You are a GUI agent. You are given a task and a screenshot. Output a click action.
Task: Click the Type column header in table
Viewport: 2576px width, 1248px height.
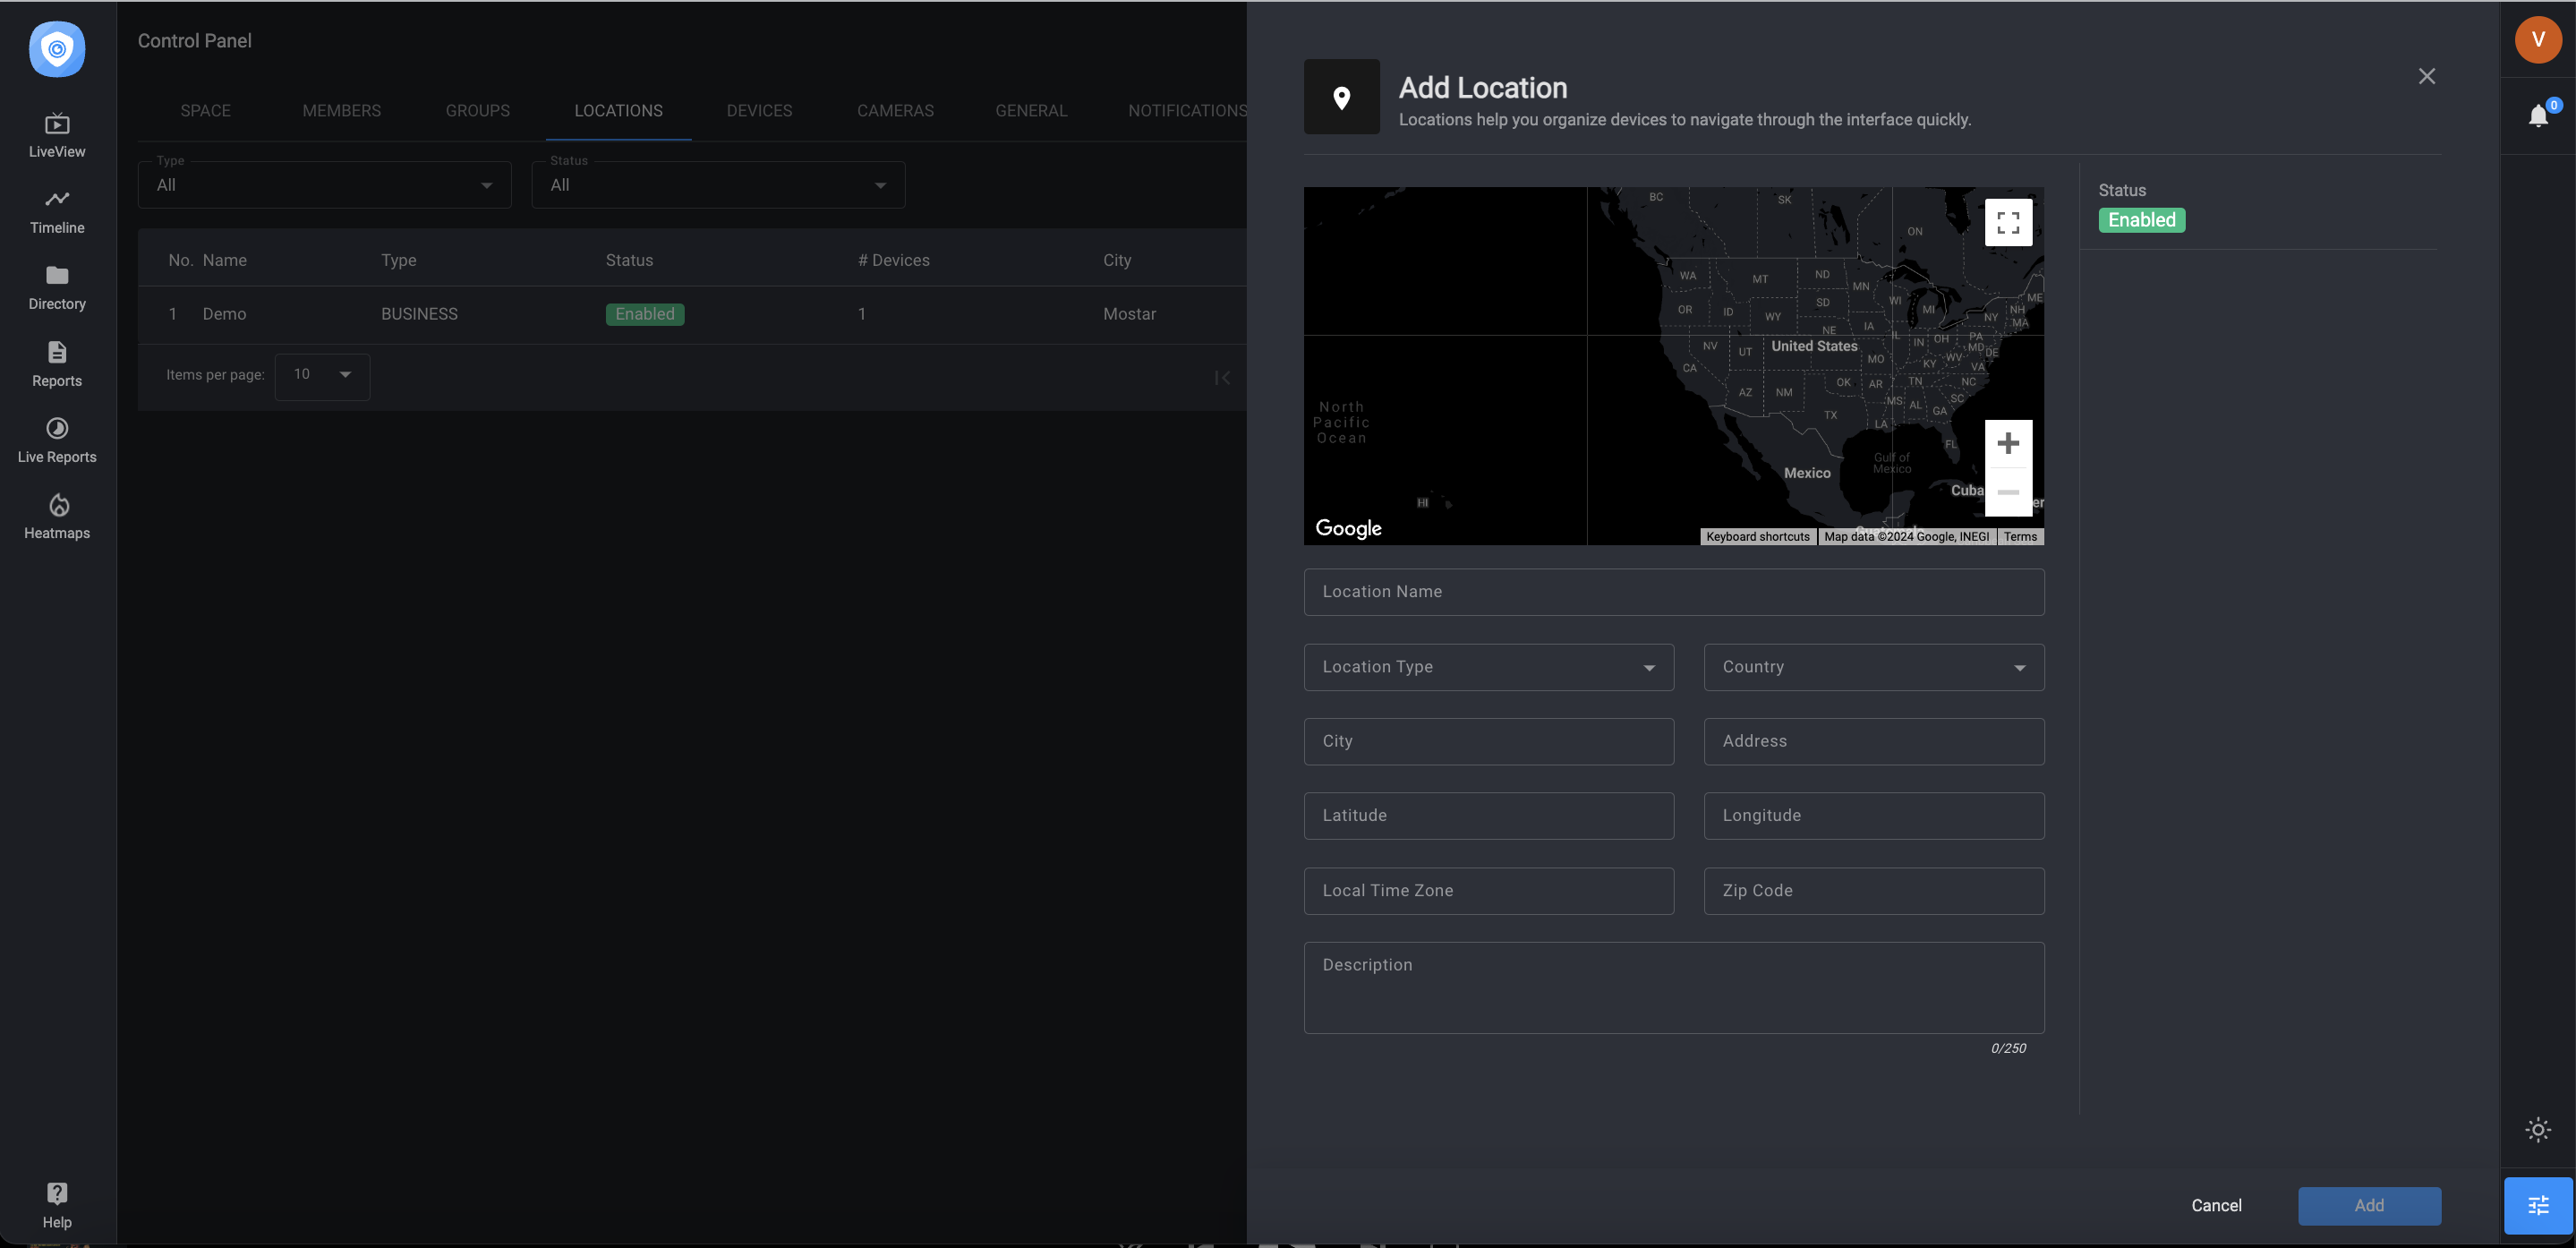(x=398, y=260)
